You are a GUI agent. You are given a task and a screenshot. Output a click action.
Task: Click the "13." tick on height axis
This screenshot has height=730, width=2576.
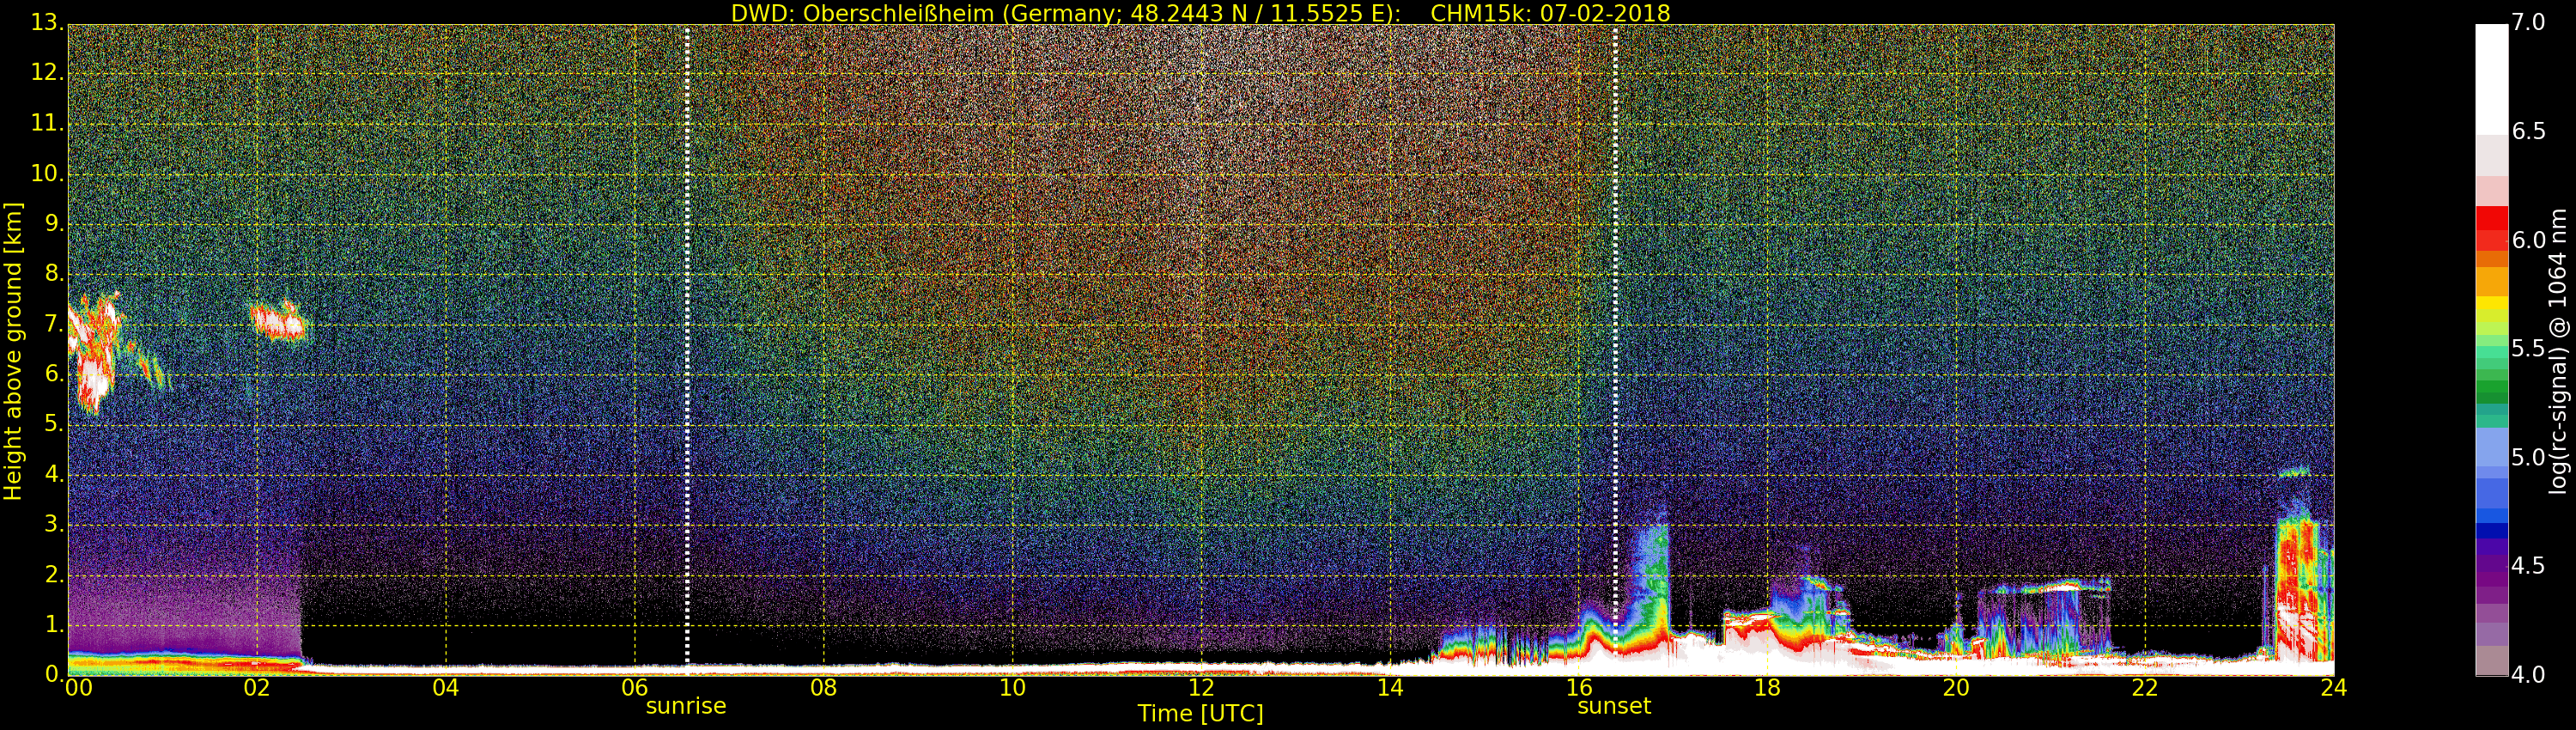pos(46,22)
